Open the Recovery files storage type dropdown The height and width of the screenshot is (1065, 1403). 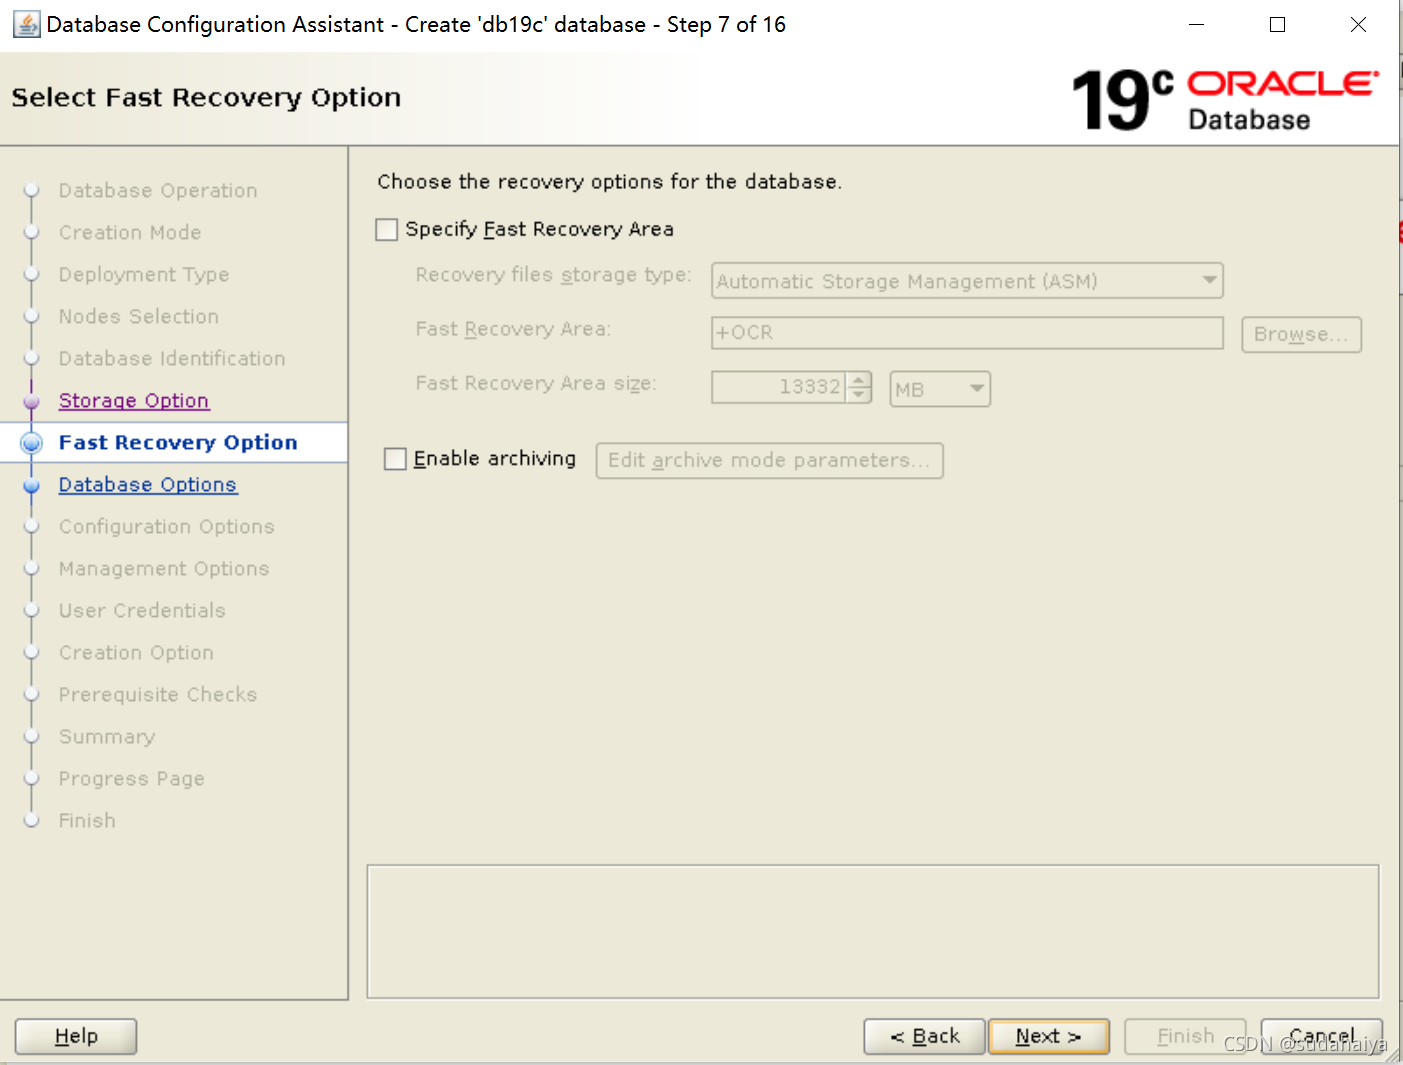click(x=967, y=281)
